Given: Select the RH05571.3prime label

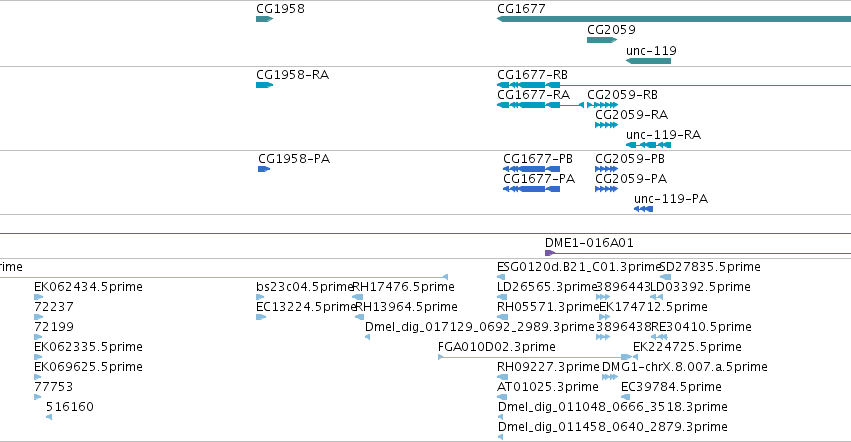Looking at the screenshot, I should point(548,307).
